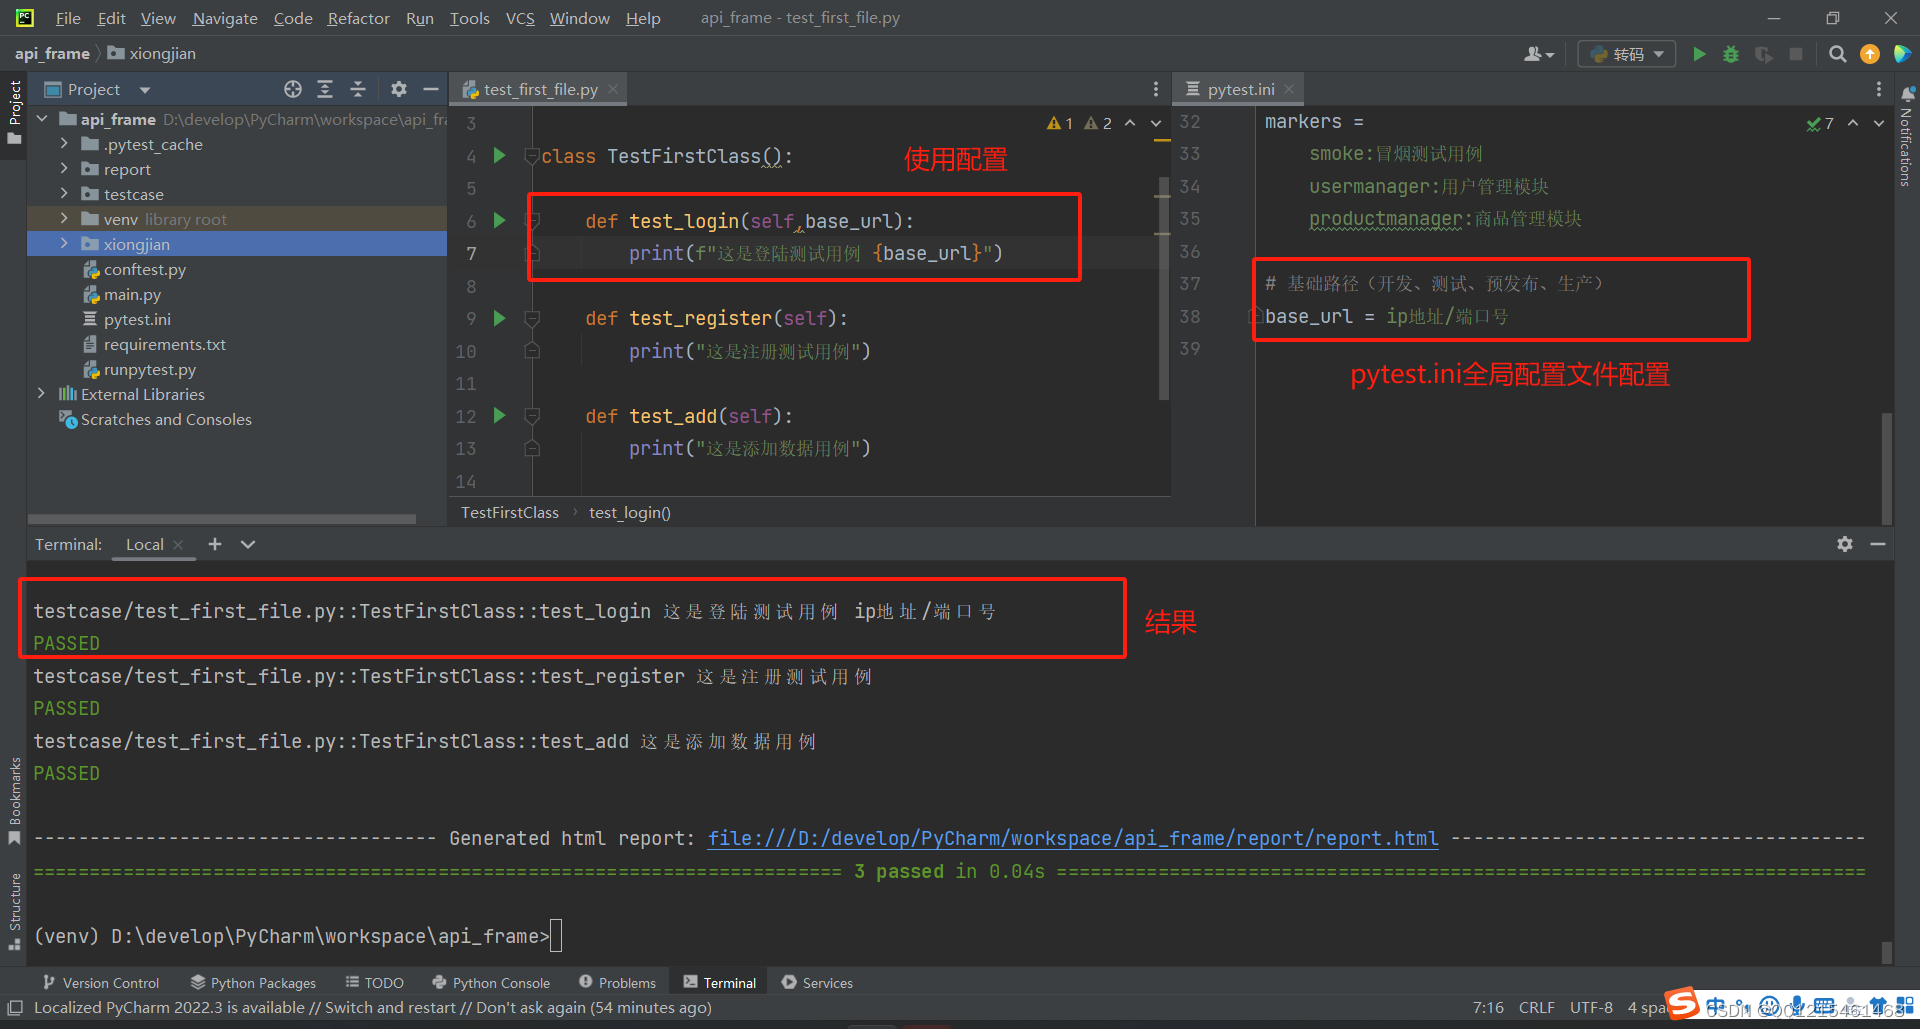The width and height of the screenshot is (1920, 1029).
Task: Hide the Project tool window
Action: [431, 89]
